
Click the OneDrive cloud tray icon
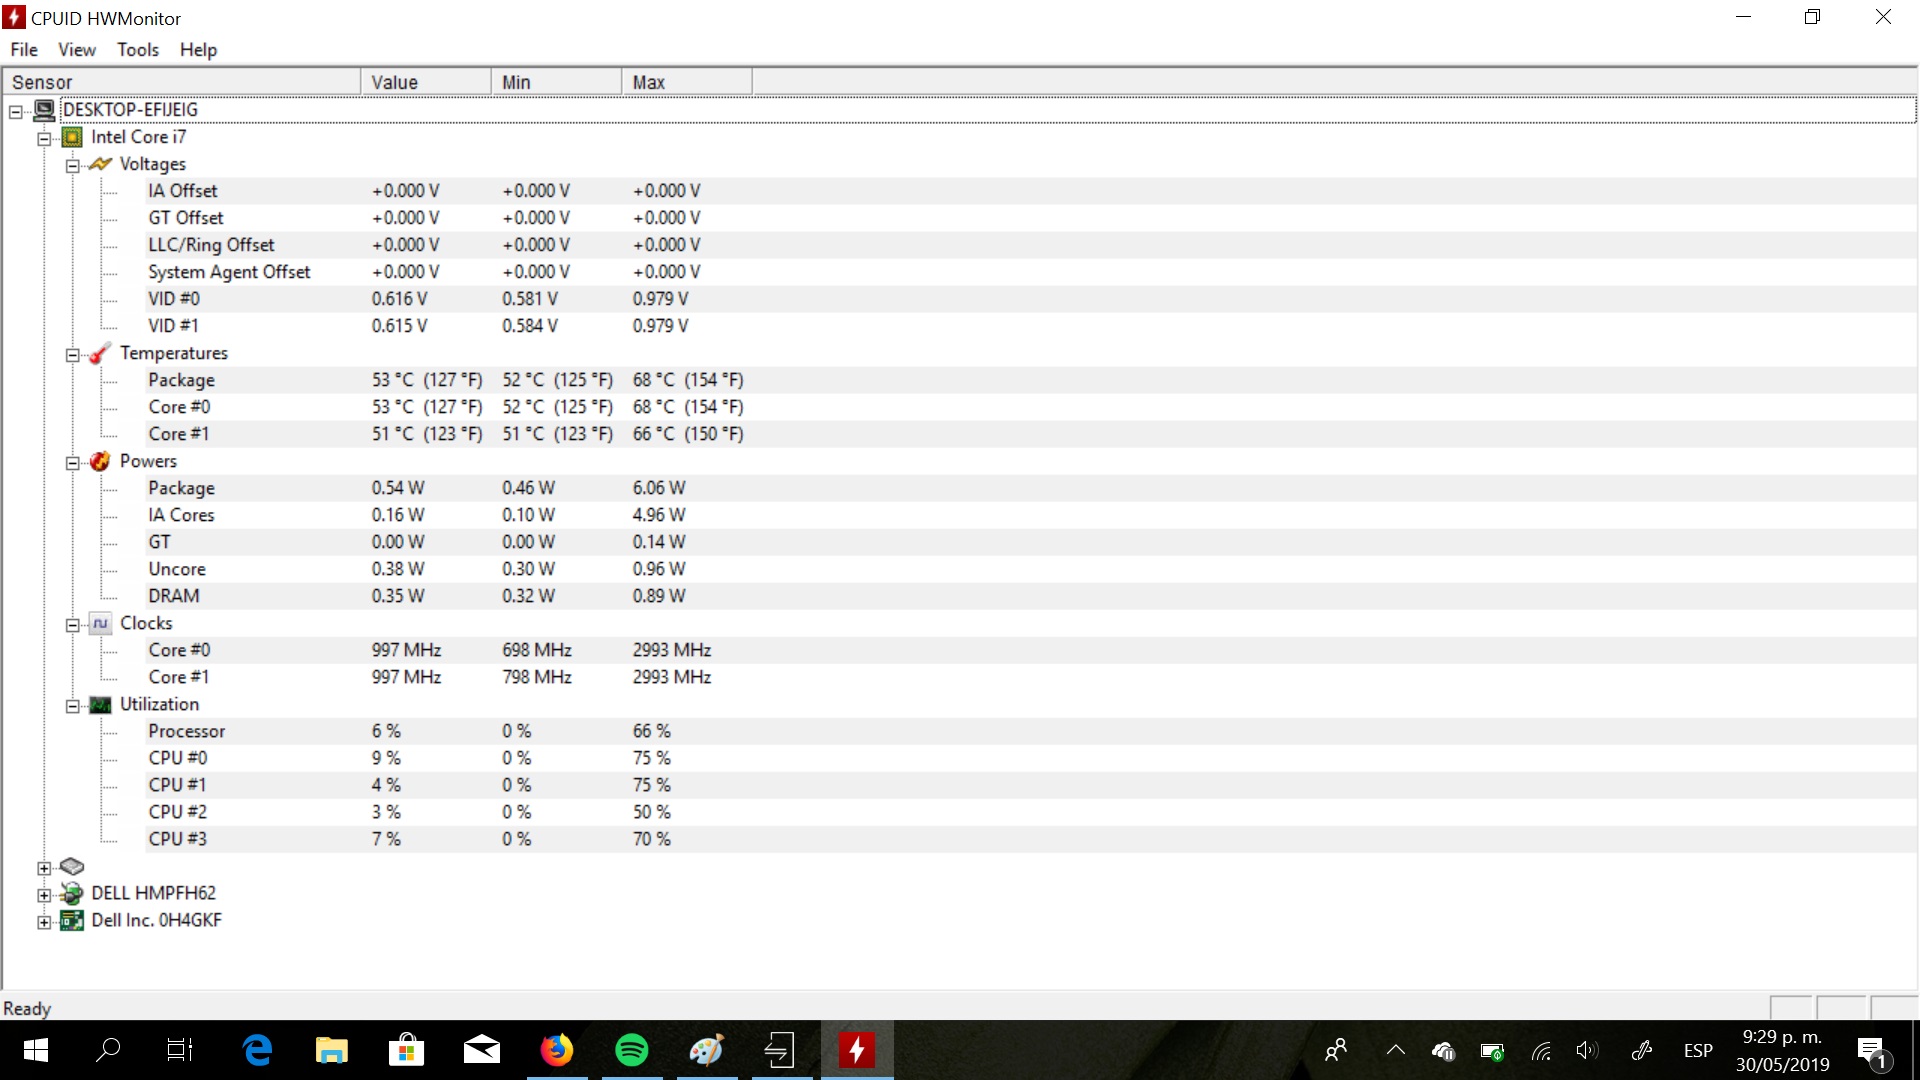click(x=1443, y=1051)
